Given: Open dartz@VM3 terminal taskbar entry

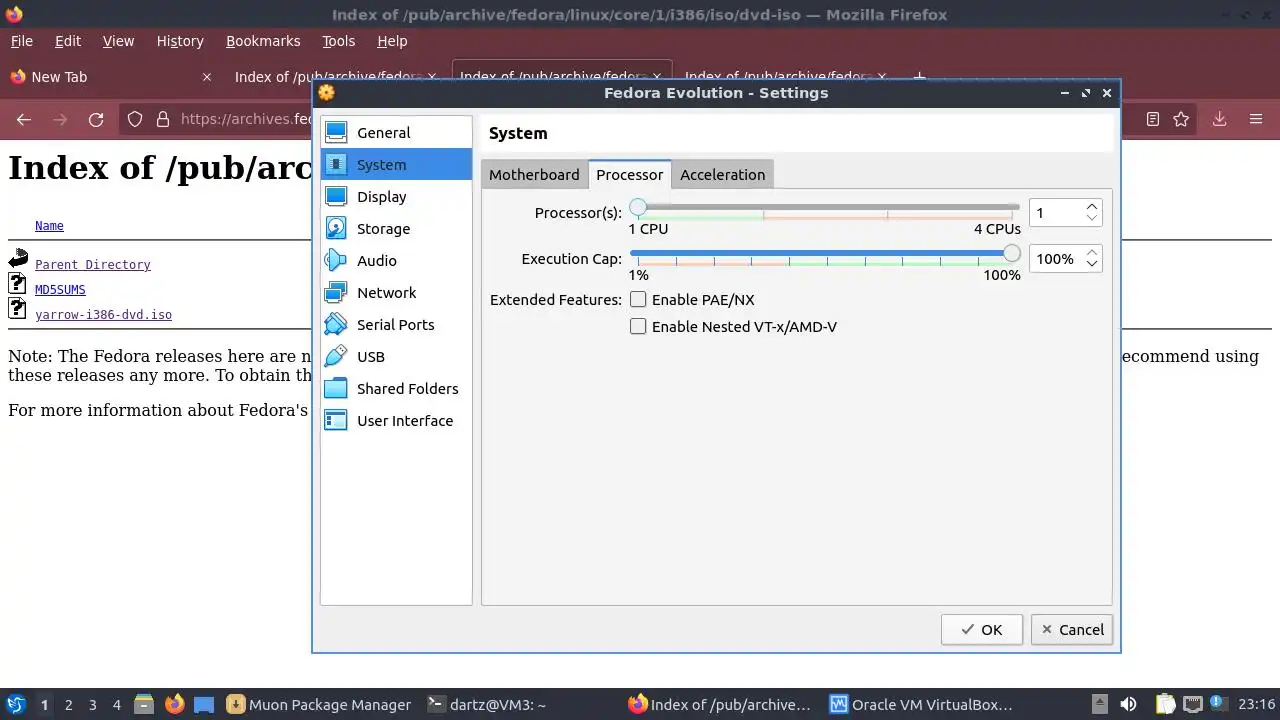Looking at the screenshot, I should click(486, 704).
